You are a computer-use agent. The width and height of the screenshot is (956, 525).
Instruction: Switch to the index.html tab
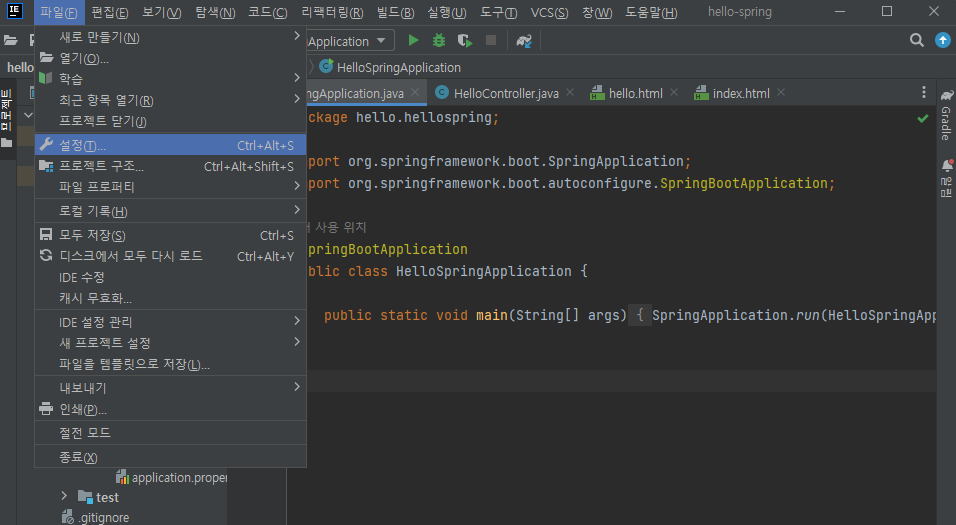point(740,93)
